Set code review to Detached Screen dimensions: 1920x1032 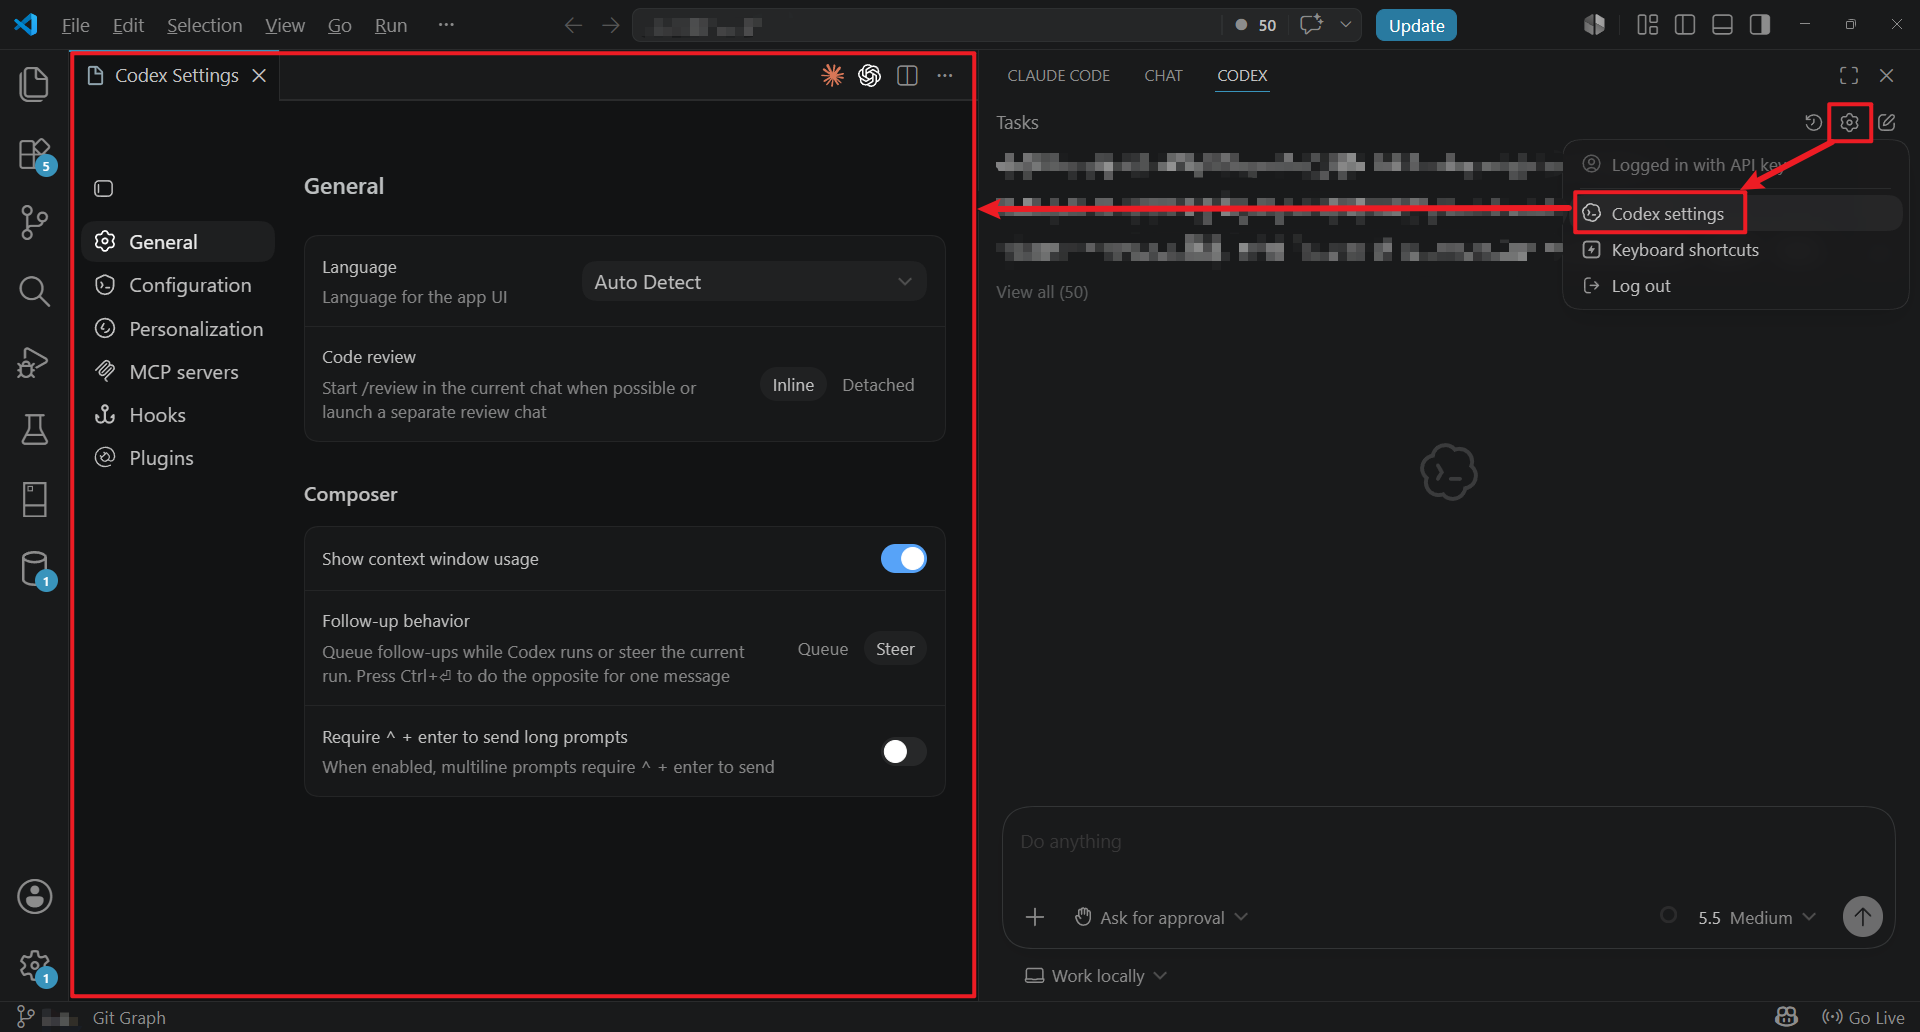pos(878,385)
